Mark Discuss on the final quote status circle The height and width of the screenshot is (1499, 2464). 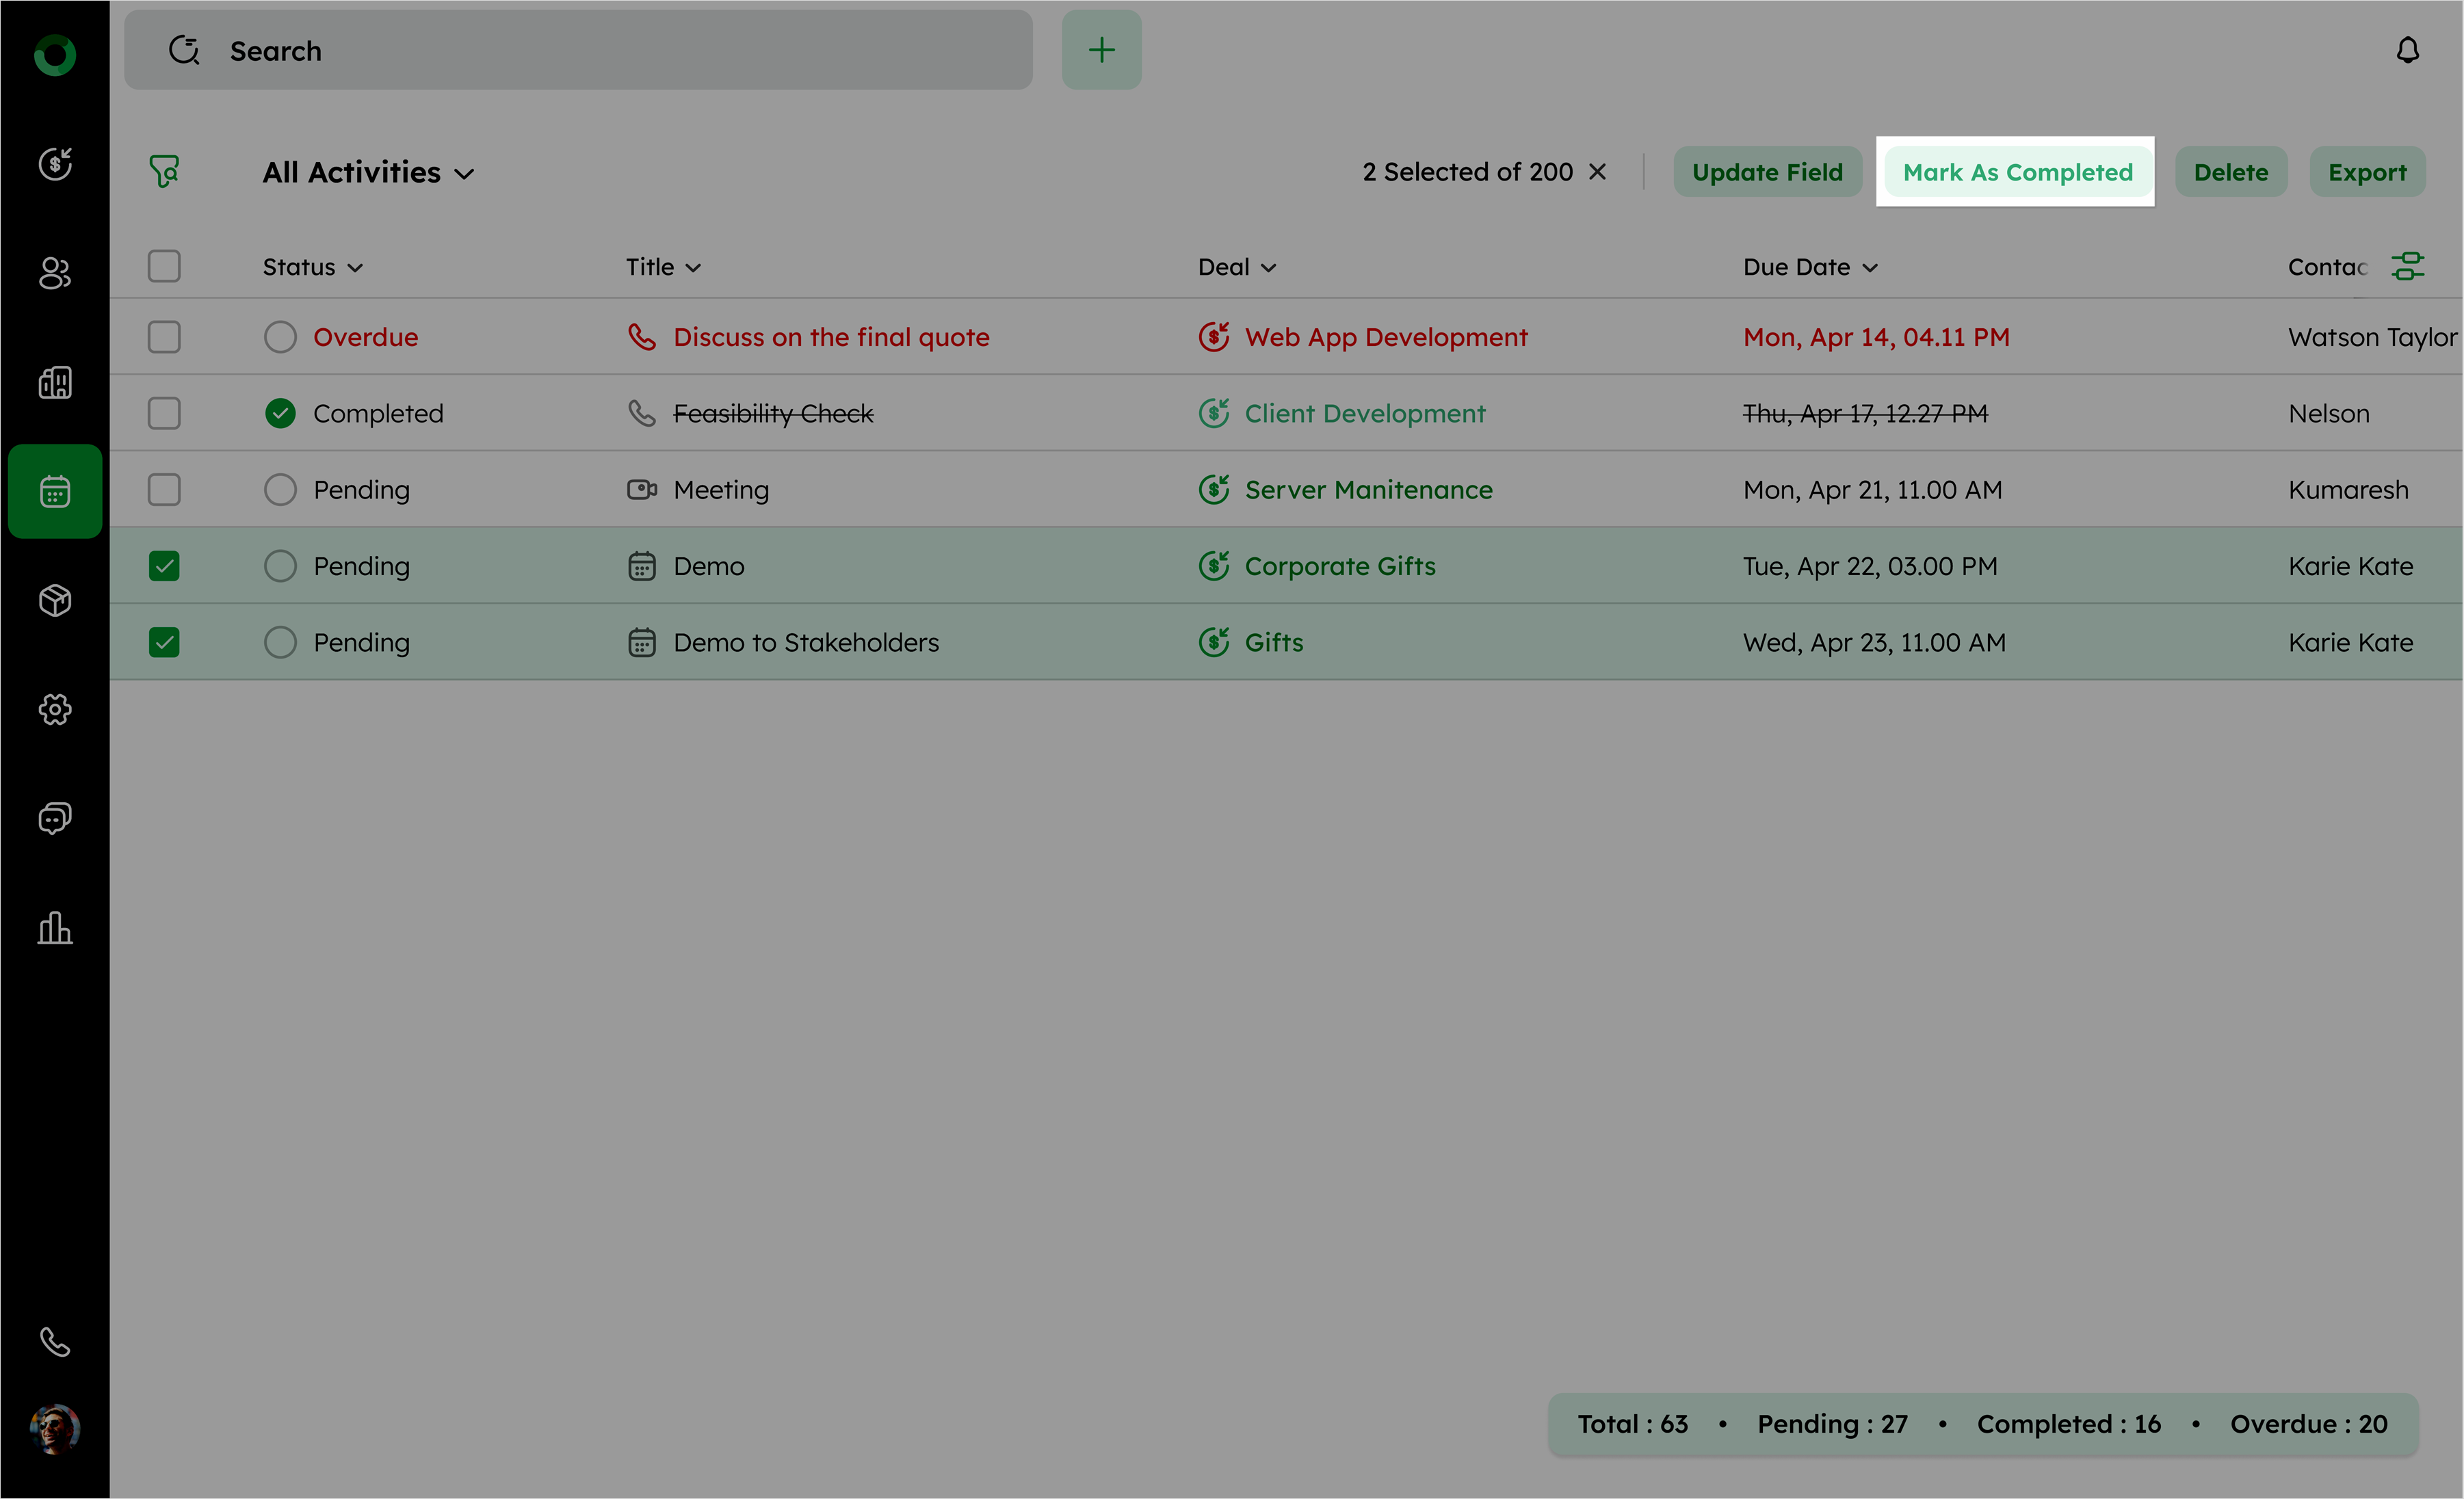[x=280, y=337]
